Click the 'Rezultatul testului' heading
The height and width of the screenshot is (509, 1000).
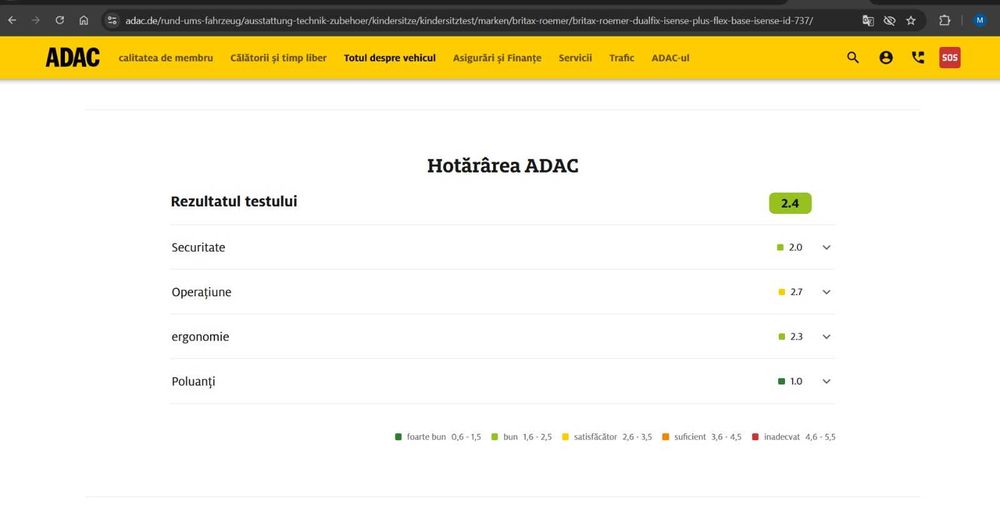[234, 202]
